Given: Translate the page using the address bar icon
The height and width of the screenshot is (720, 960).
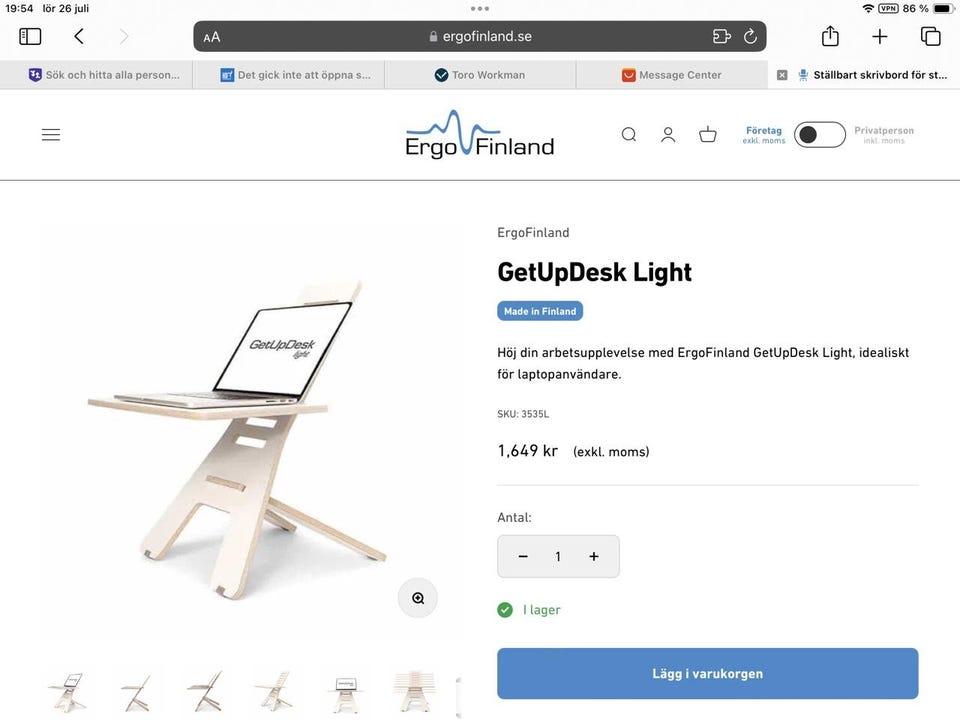Looking at the screenshot, I should coord(720,35).
